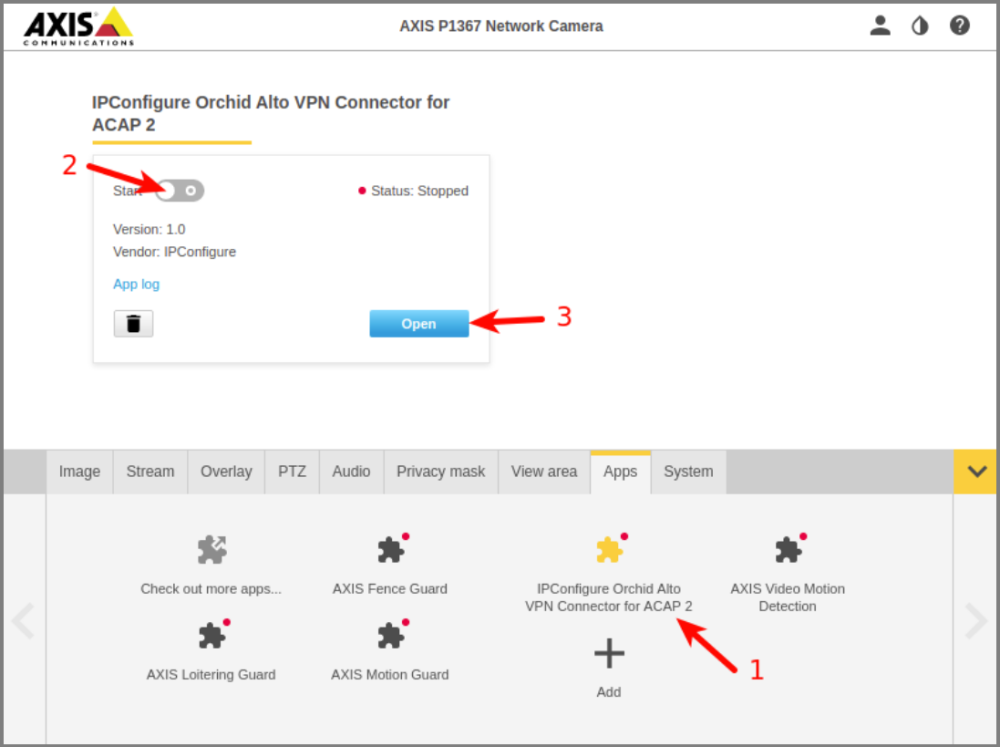Select the AXIS Loitering Guard app icon
1000x747 pixels.
coord(212,635)
